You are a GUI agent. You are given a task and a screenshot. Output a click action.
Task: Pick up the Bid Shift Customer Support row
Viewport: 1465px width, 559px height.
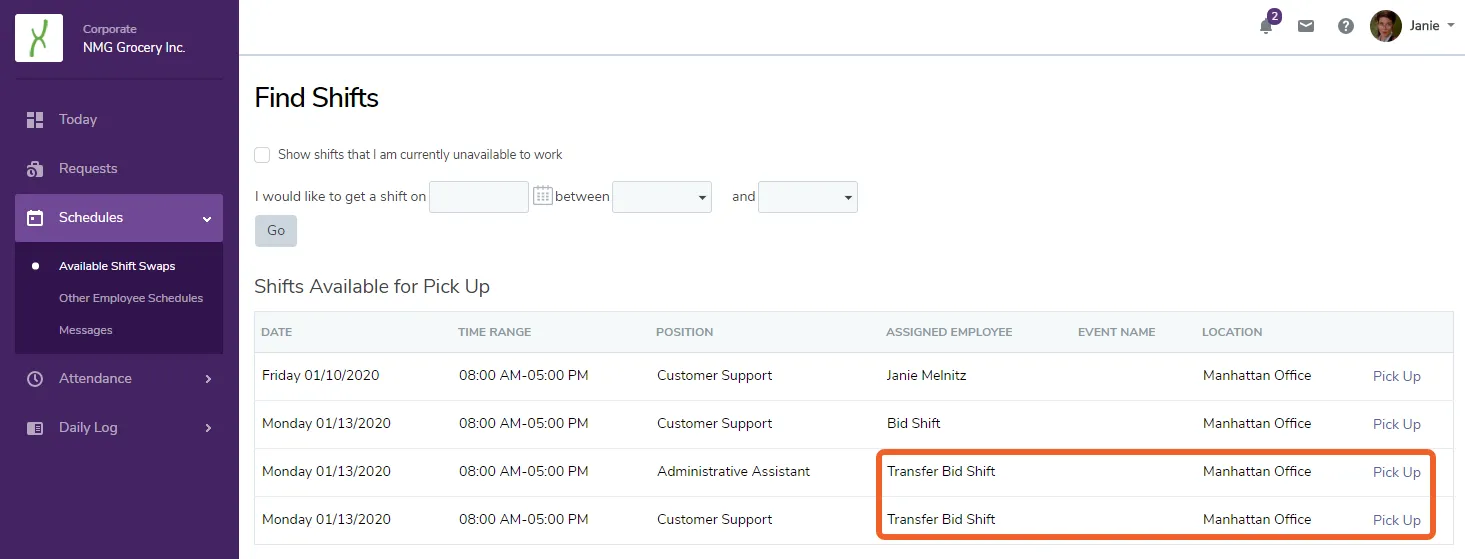(1396, 424)
